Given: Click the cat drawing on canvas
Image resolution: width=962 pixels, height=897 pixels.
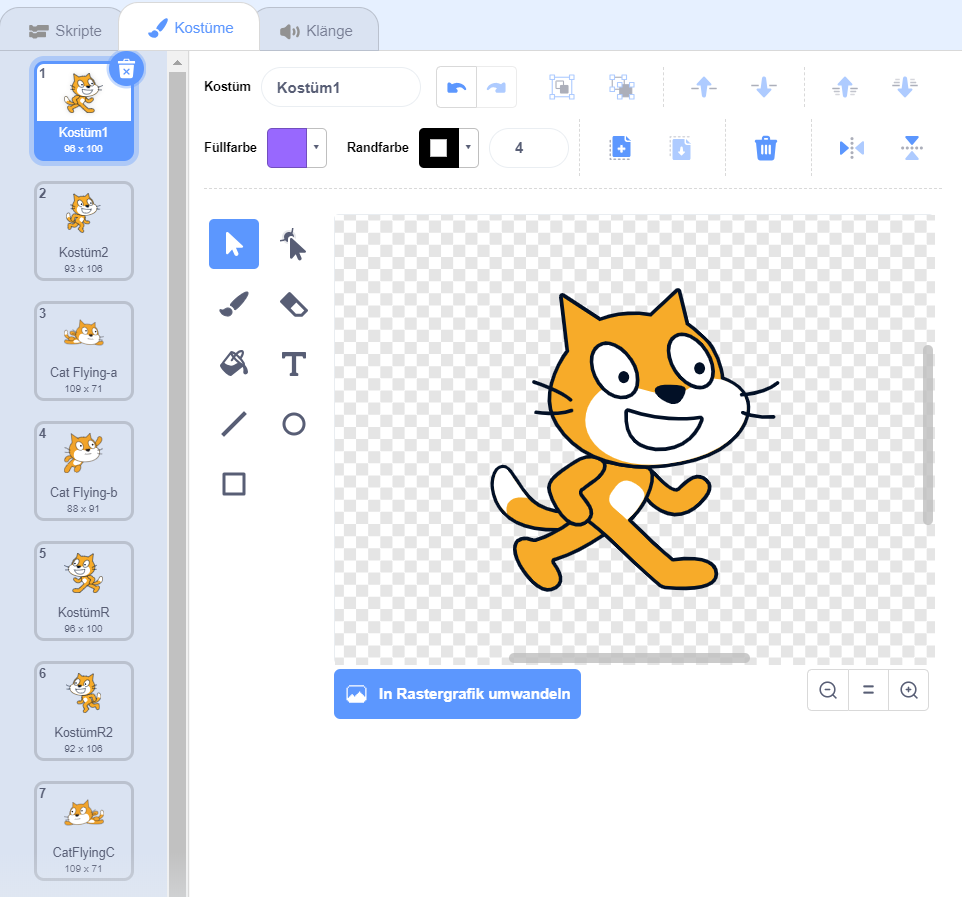Looking at the screenshot, I should click(x=633, y=439).
